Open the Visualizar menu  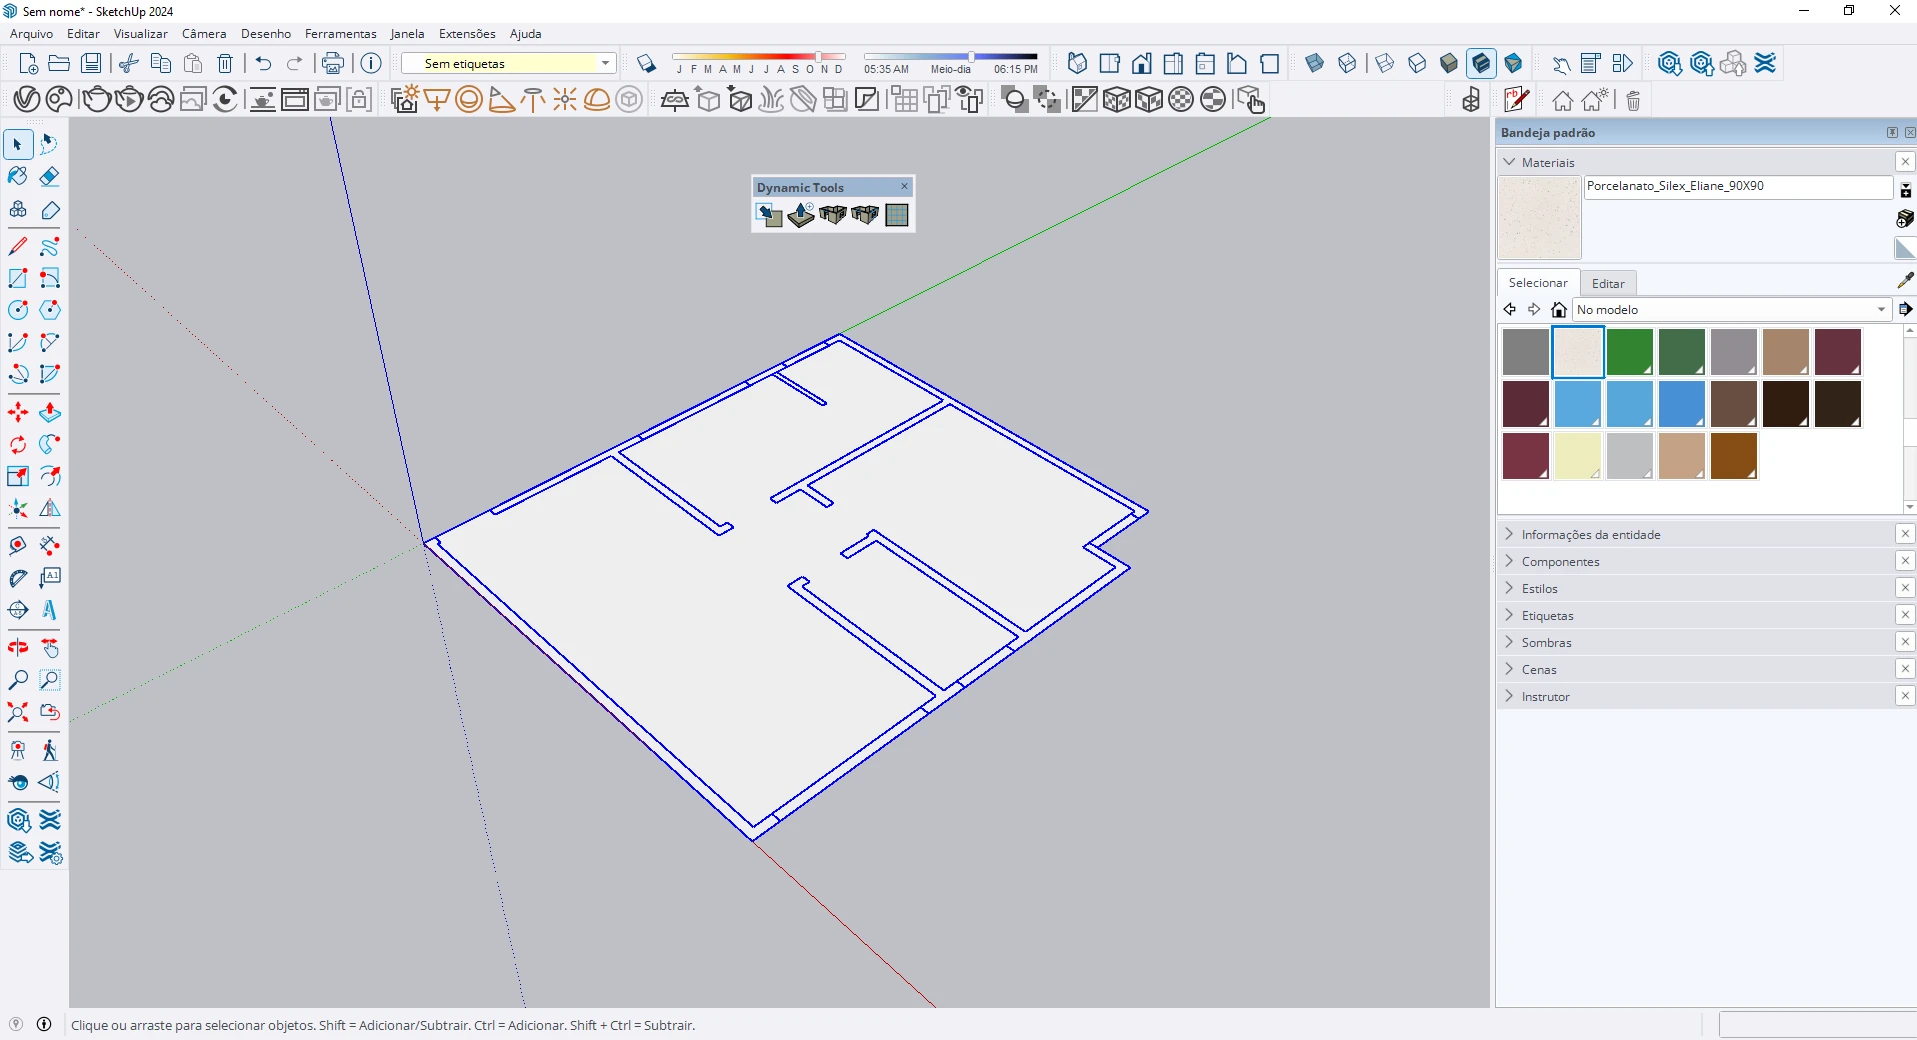pyautogui.click(x=141, y=34)
